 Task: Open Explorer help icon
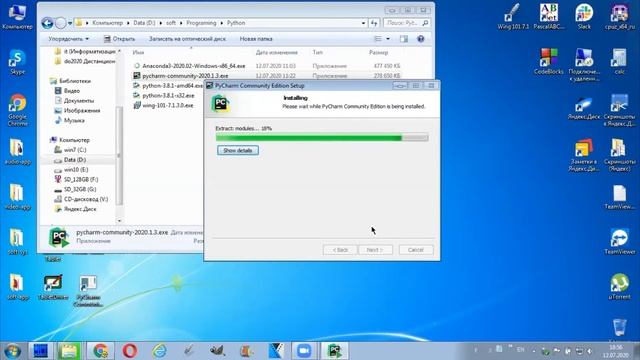click(x=420, y=39)
